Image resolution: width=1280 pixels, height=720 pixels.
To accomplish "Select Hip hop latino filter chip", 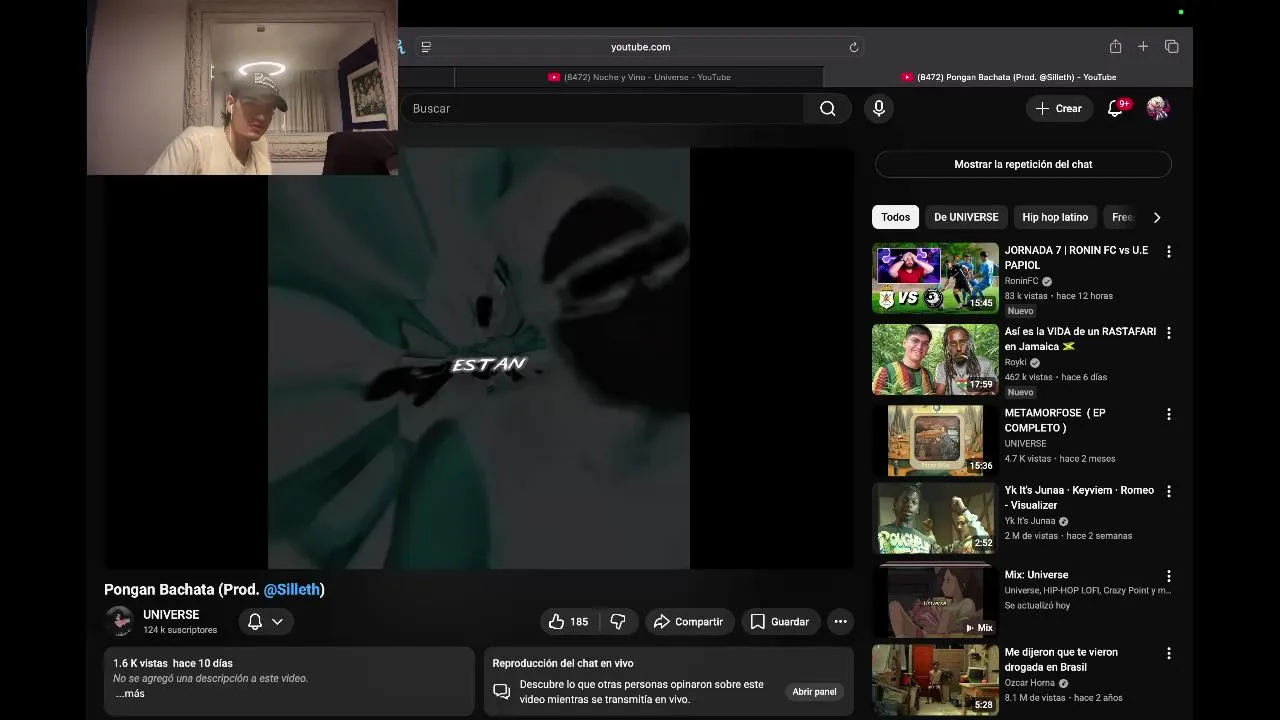I will (1055, 217).
